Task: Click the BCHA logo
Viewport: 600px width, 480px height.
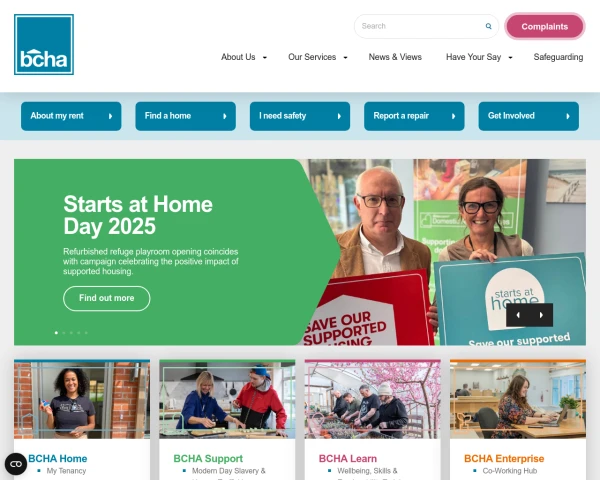Action: click(44, 44)
